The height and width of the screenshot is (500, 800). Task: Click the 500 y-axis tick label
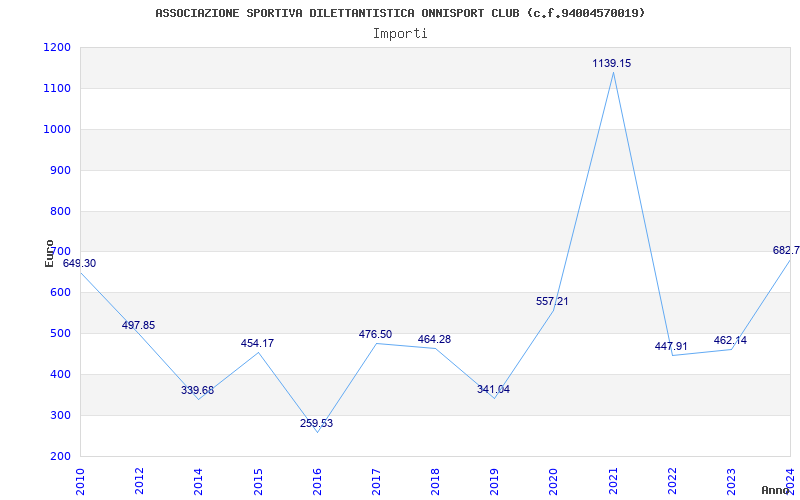(x=60, y=333)
